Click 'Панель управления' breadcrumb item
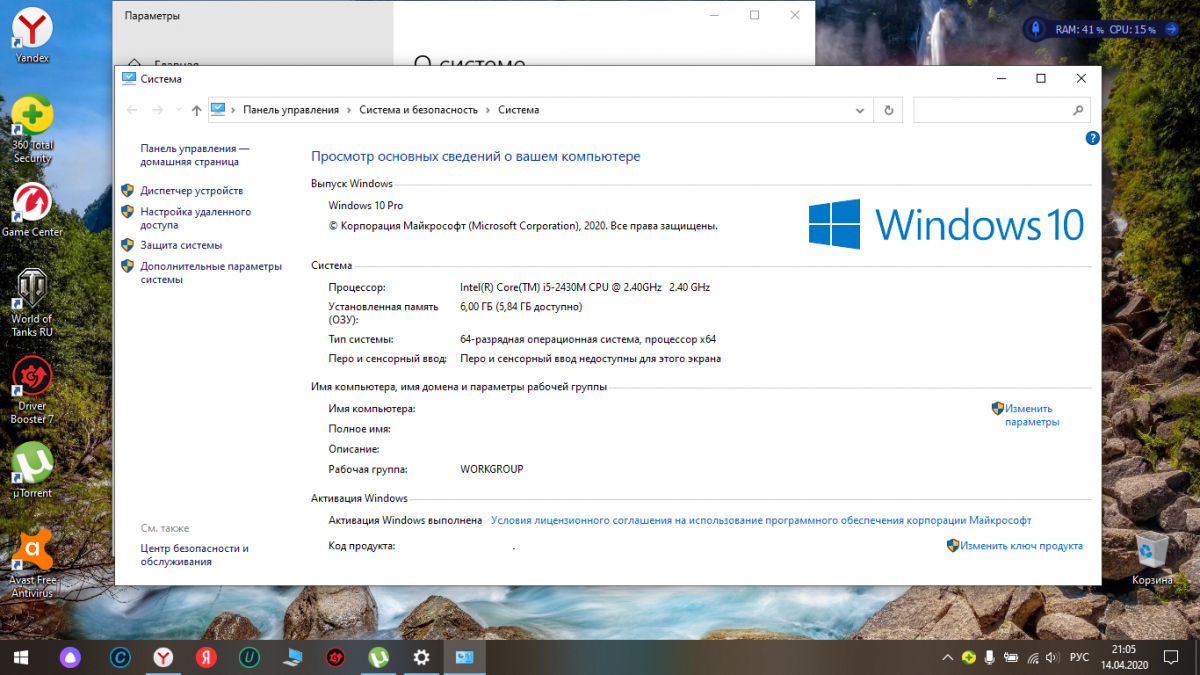This screenshot has width=1200, height=675. pos(291,110)
